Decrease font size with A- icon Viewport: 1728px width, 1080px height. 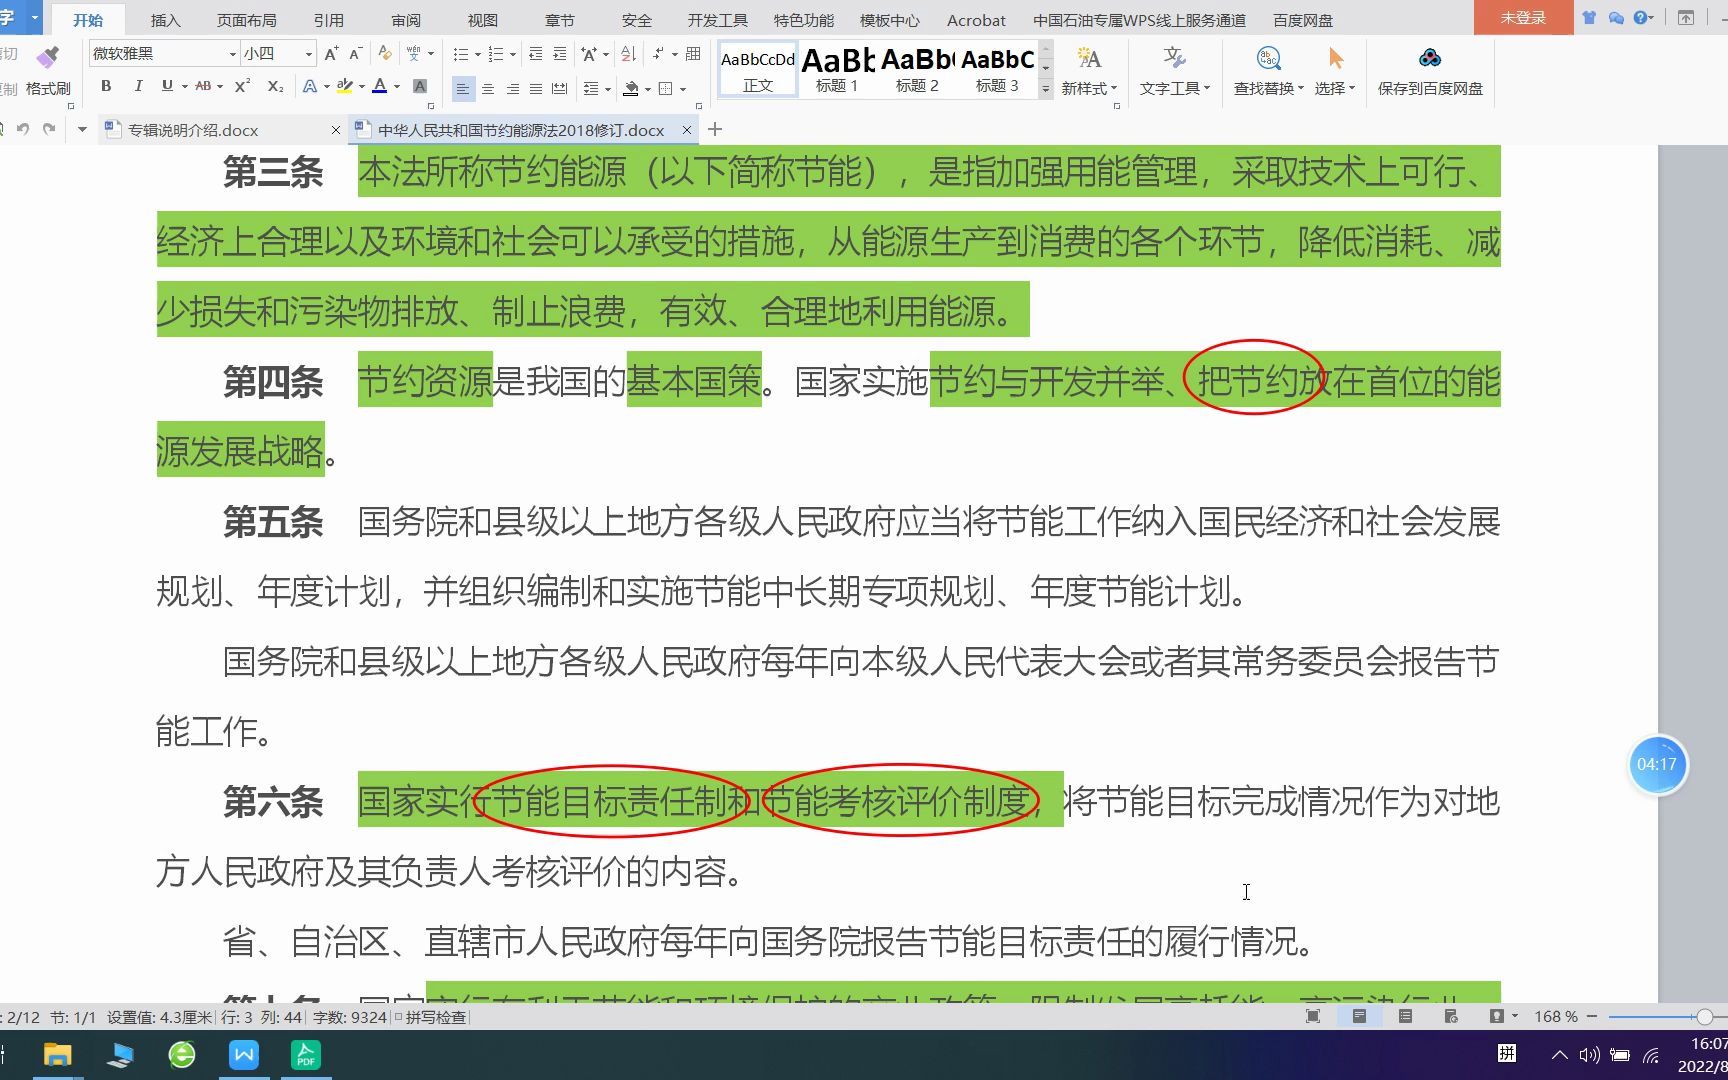[x=355, y=54]
